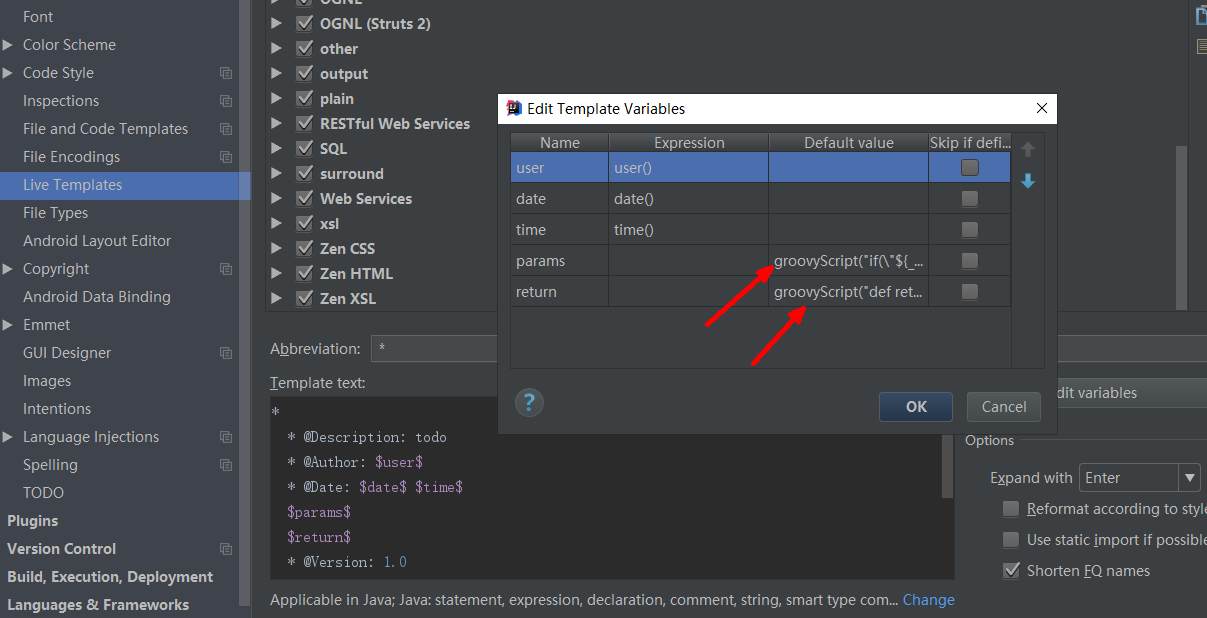Expand the RESTful Web Services group
Viewport: 1207px width, 618px height.
(x=277, y=123)
